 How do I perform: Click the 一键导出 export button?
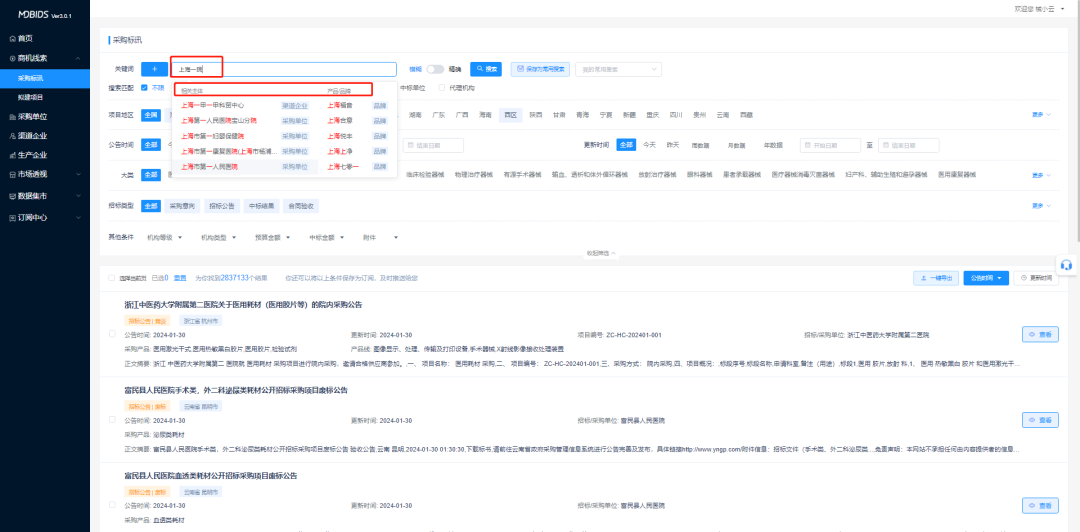(x=935, y=278)
